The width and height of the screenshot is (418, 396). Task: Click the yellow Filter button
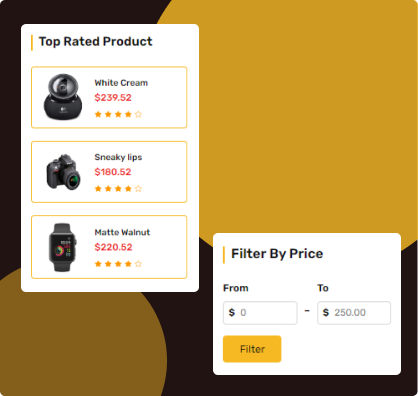click(x=252, y=349)
